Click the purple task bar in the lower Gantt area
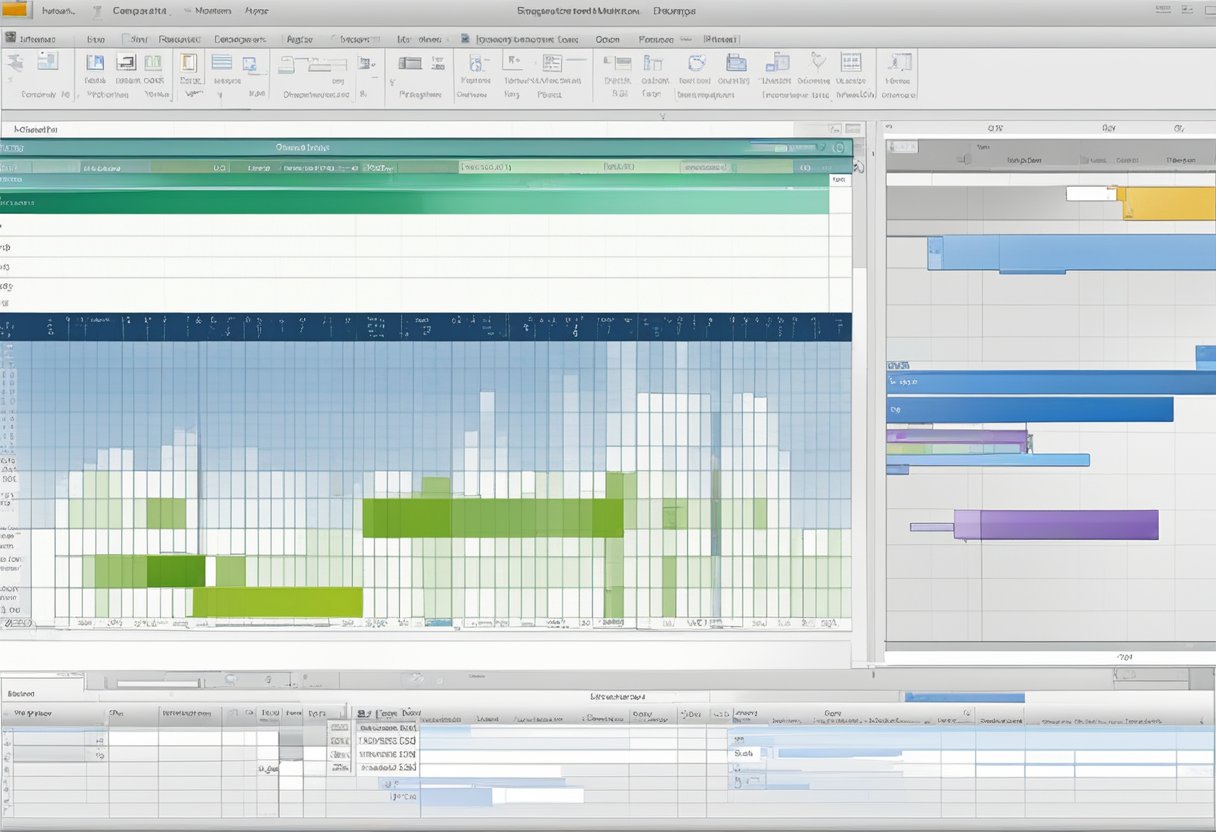1216x832 pixels. [x=1055, y=524]
